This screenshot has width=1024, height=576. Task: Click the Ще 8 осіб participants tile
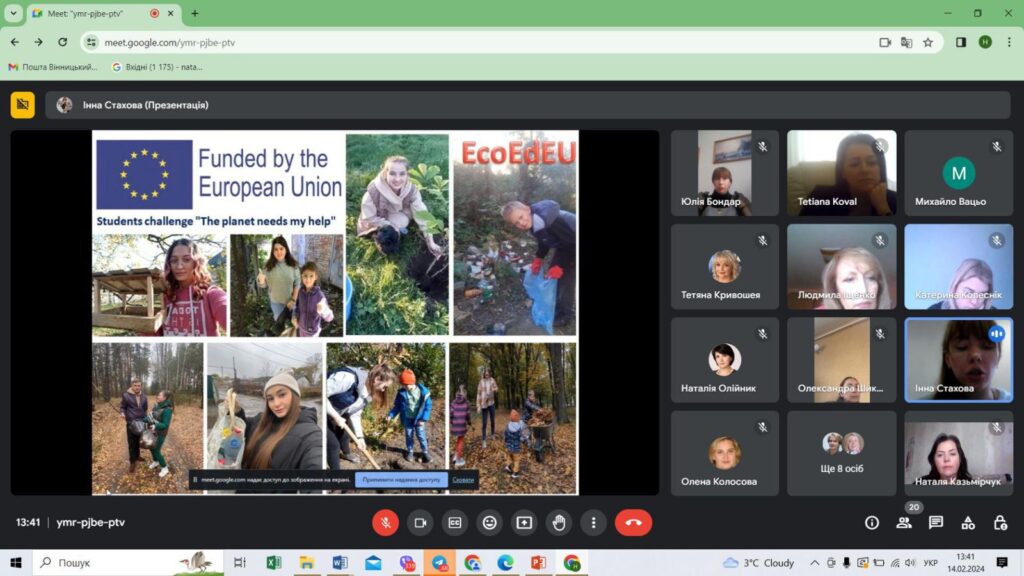[842, 453]
